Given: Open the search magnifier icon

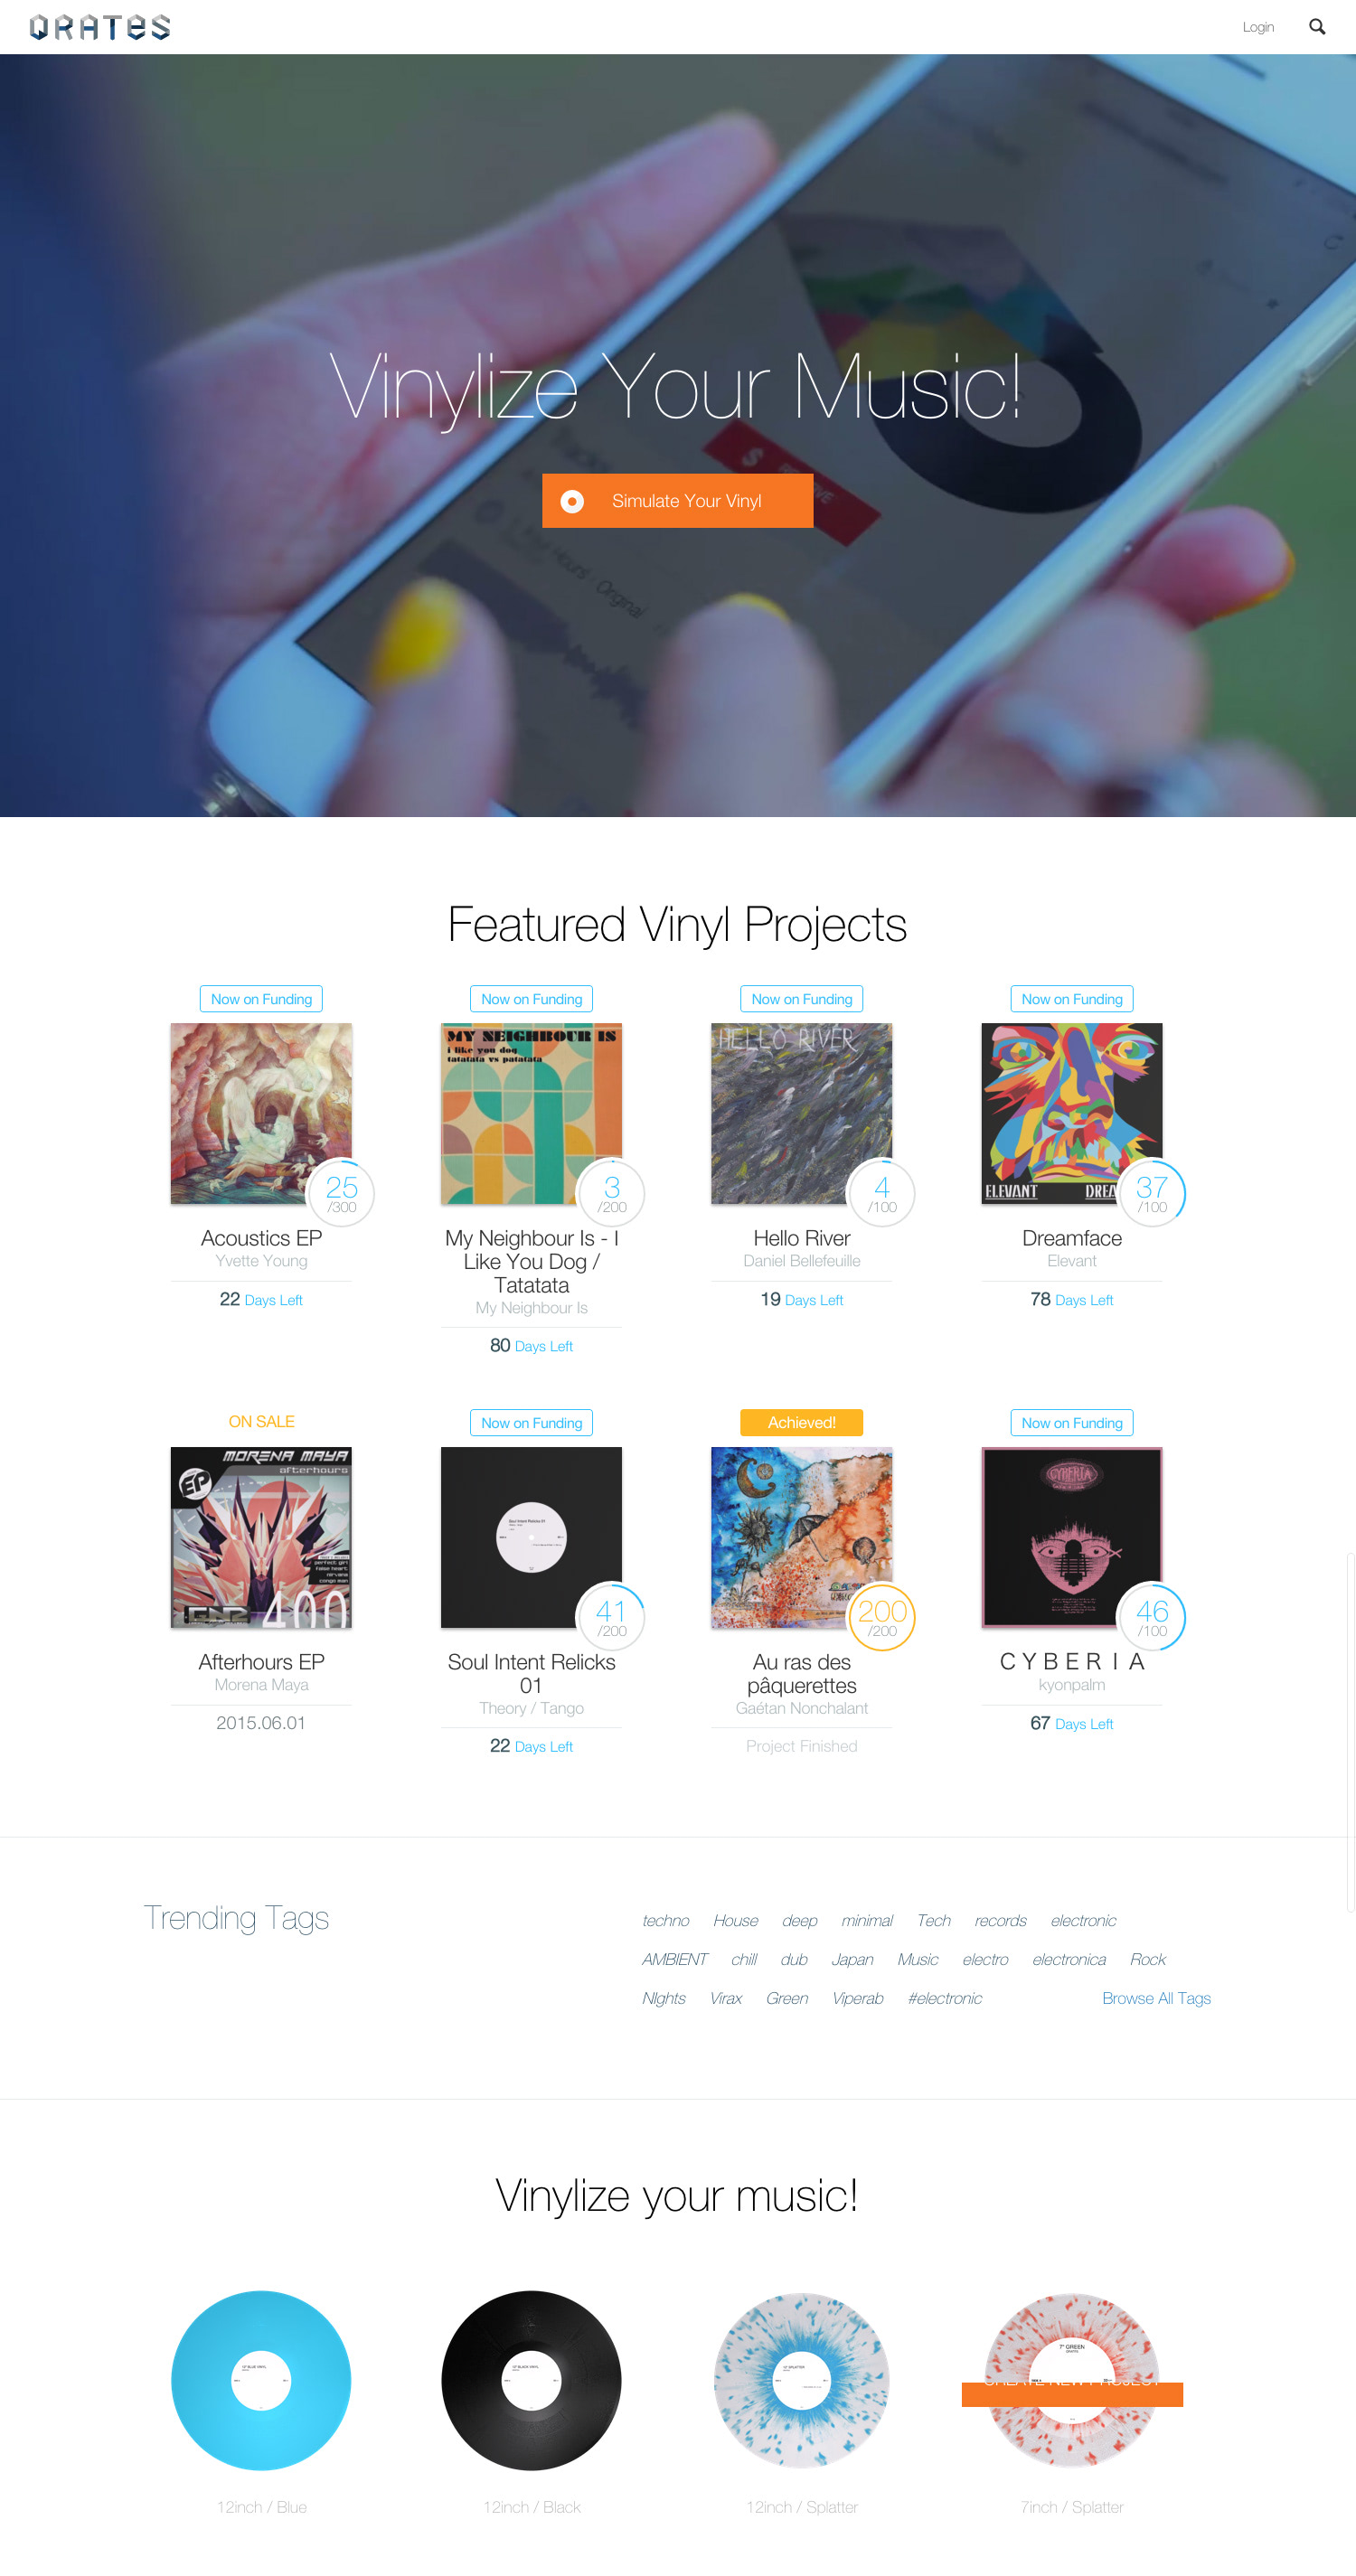Looking at the screenshot, I should [x=1317, y=27].
